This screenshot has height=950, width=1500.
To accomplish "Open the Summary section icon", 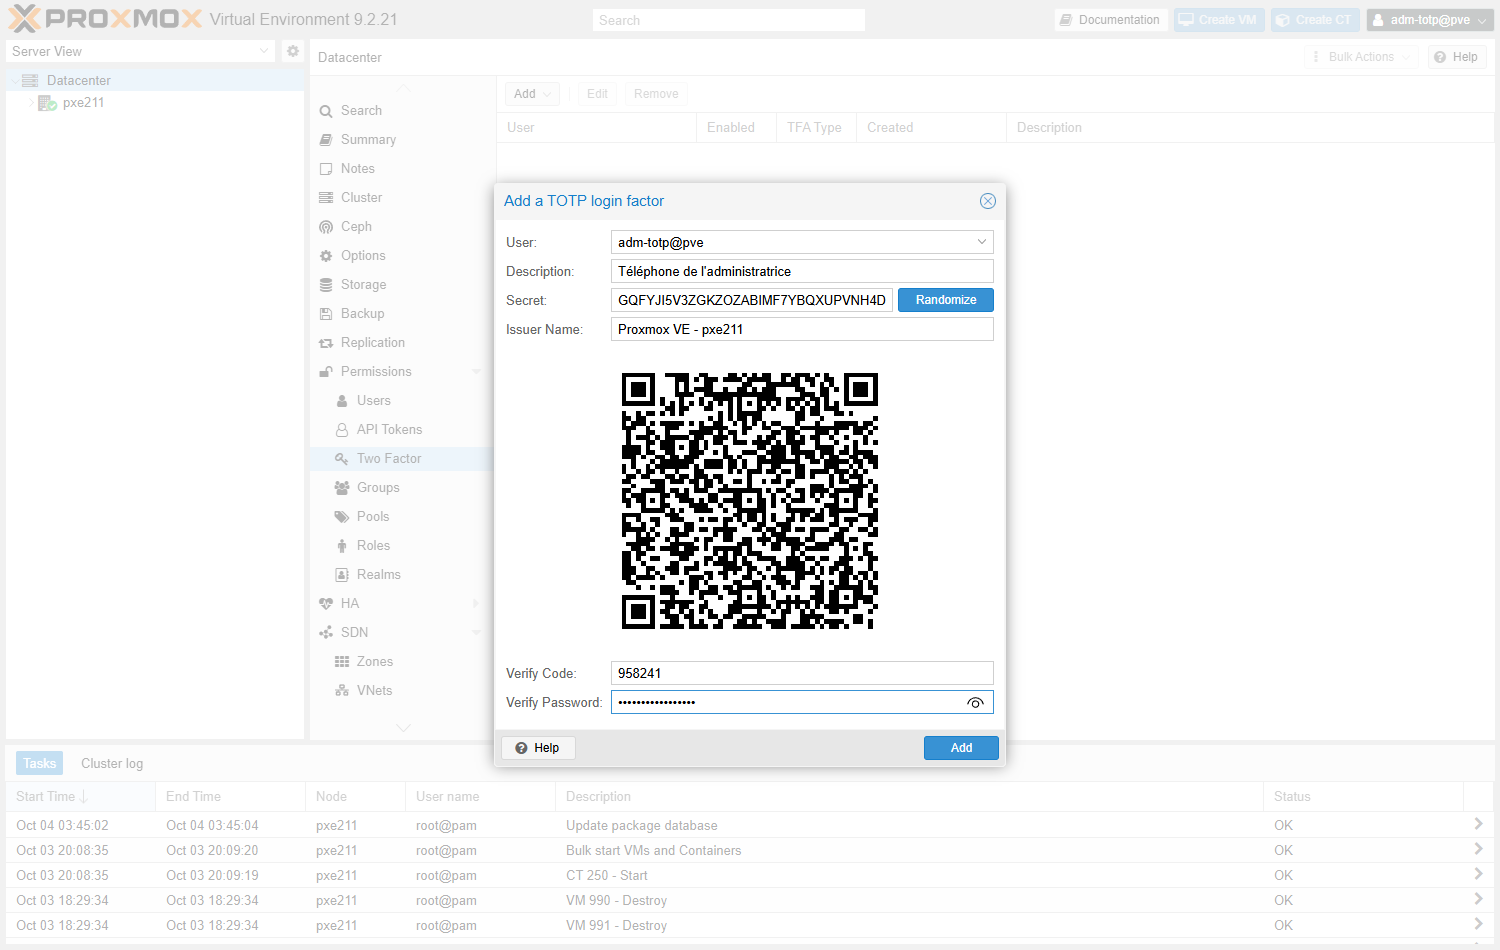I will (326, 140).
